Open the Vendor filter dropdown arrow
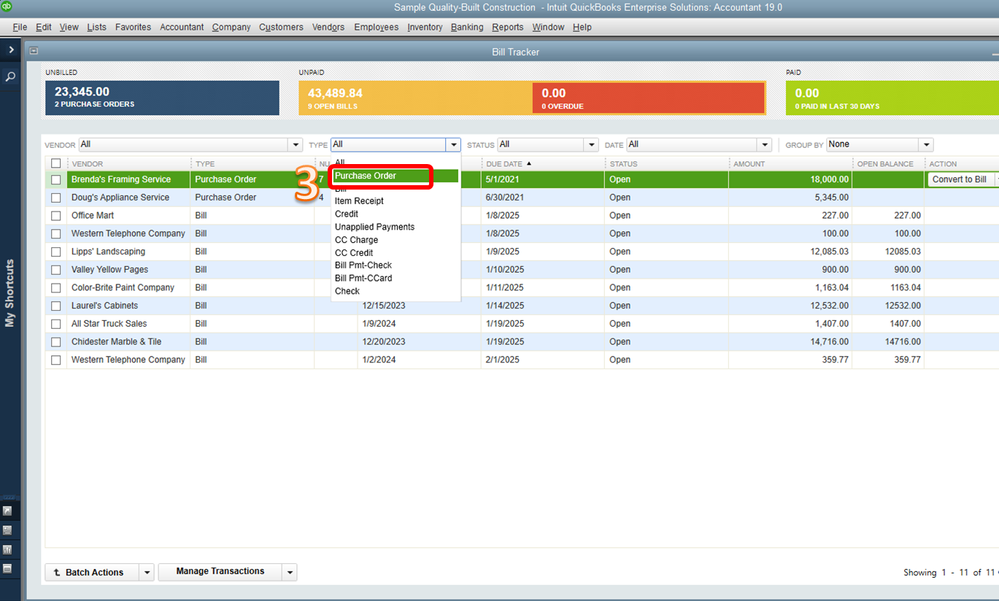This screenshot has width=999, height=601. pyautogui.click(x=295, y=145)
